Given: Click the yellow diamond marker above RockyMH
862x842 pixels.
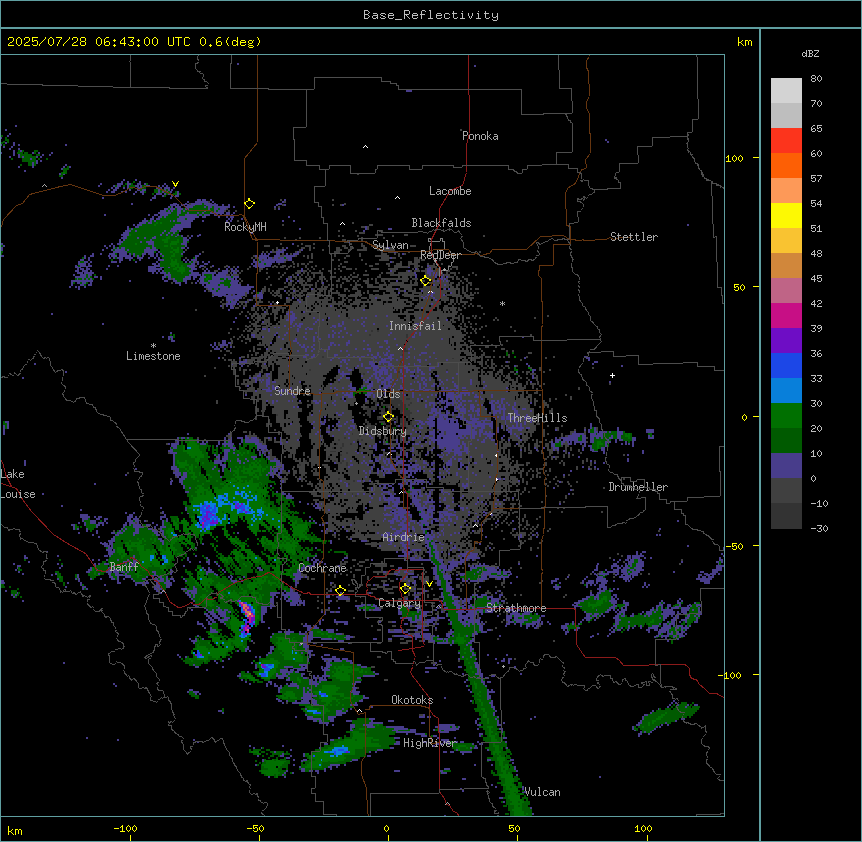Looking at the screenshot, I should 250,204.
